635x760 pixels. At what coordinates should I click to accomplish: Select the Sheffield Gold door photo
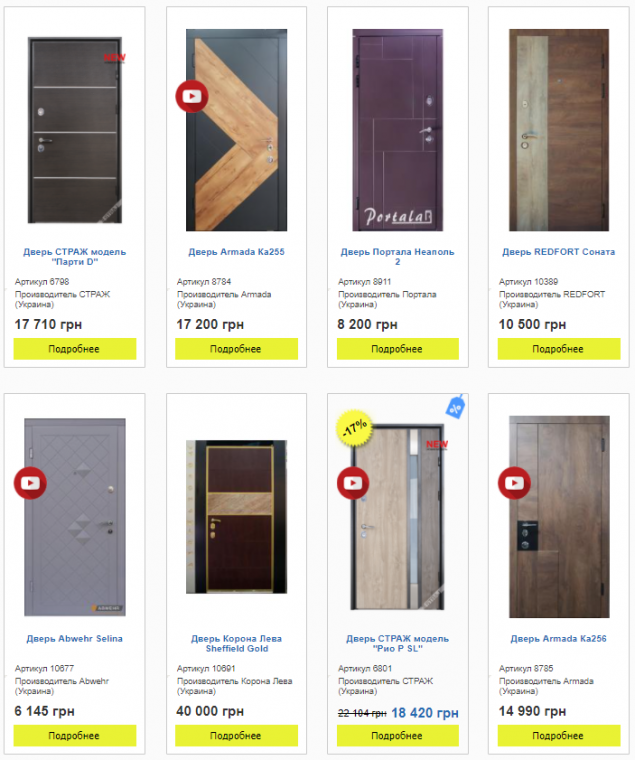(237, 517)
